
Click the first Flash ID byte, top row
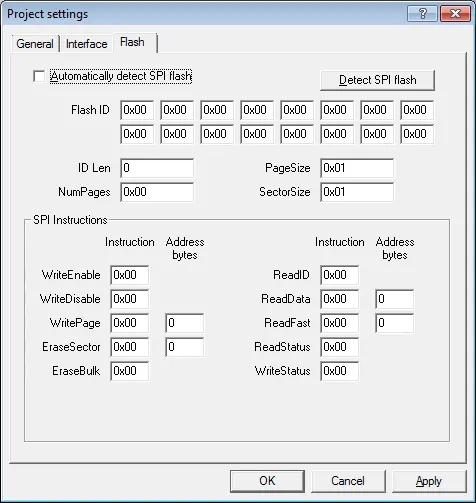tap(137, 110)
